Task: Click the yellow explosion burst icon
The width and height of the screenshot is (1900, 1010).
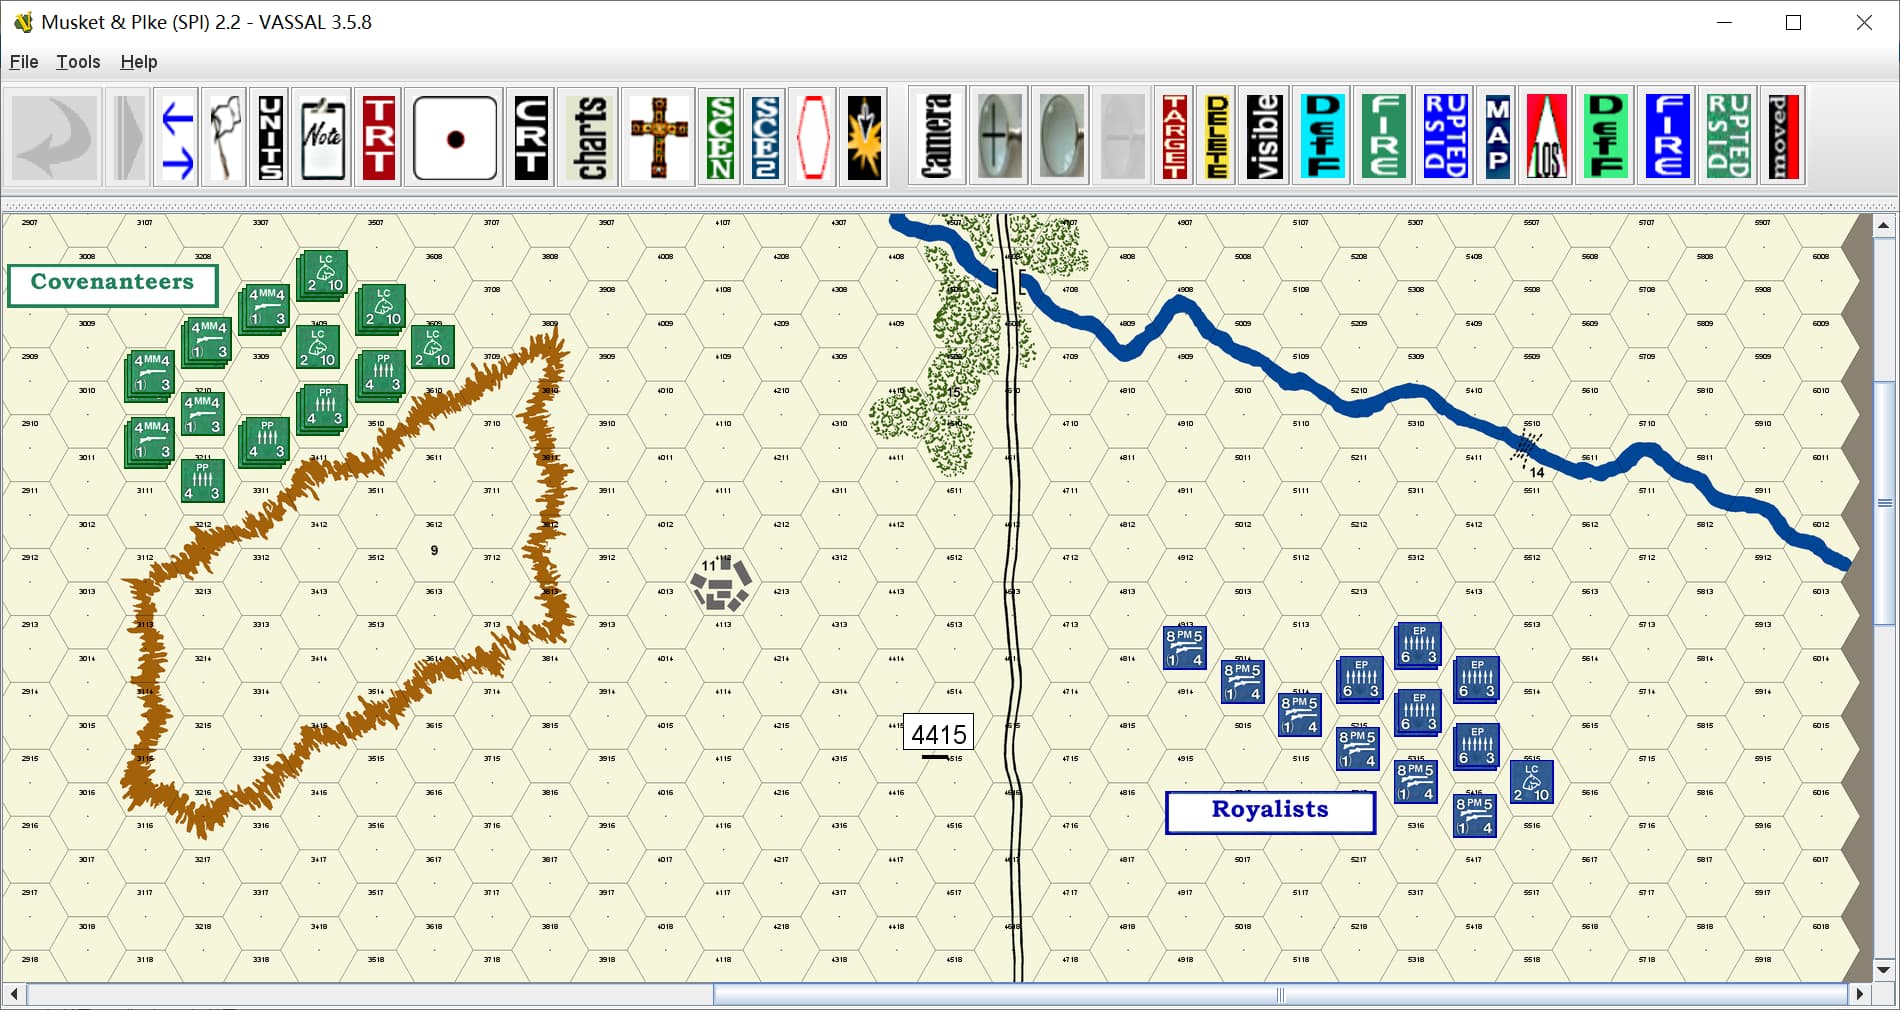Action: click(x=864, y=137)
